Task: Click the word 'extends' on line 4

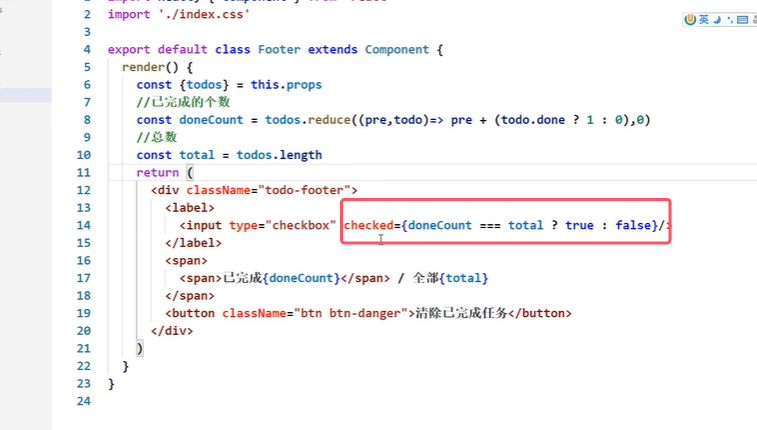Action: (333, 50)
